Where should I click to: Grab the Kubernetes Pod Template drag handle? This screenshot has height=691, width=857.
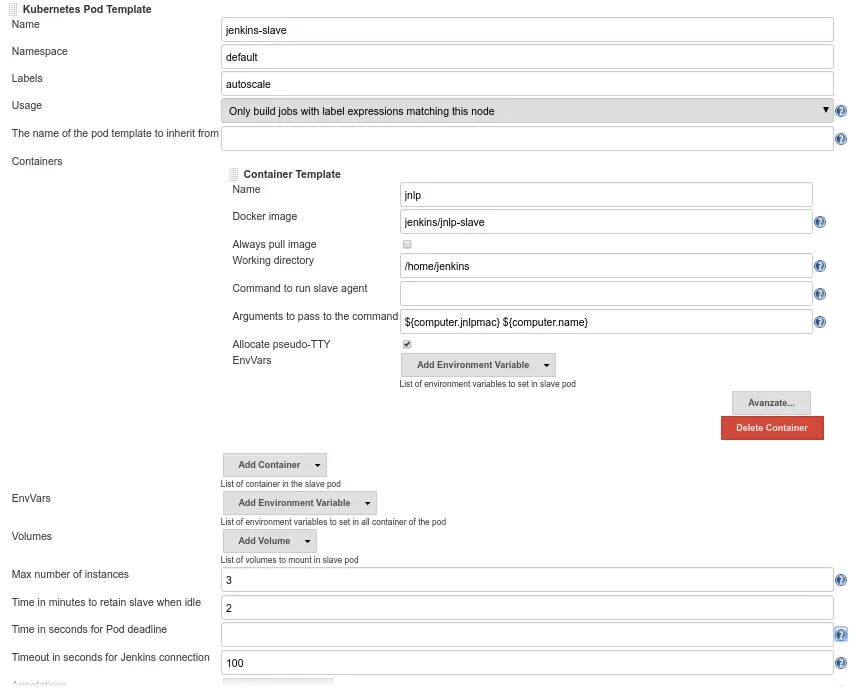(13, 9)
